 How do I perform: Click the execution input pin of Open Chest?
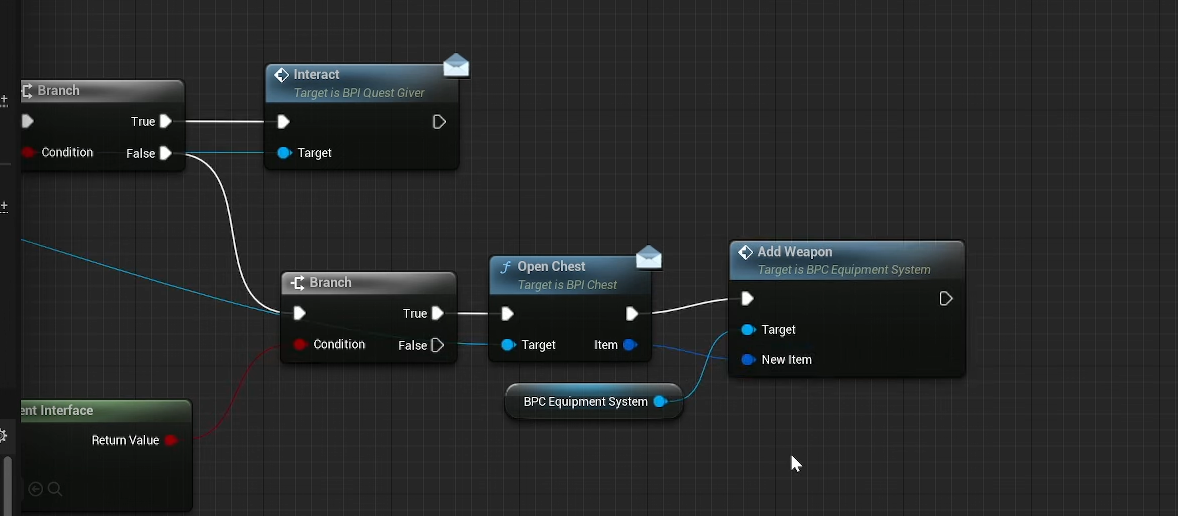[x=507, y=314]
